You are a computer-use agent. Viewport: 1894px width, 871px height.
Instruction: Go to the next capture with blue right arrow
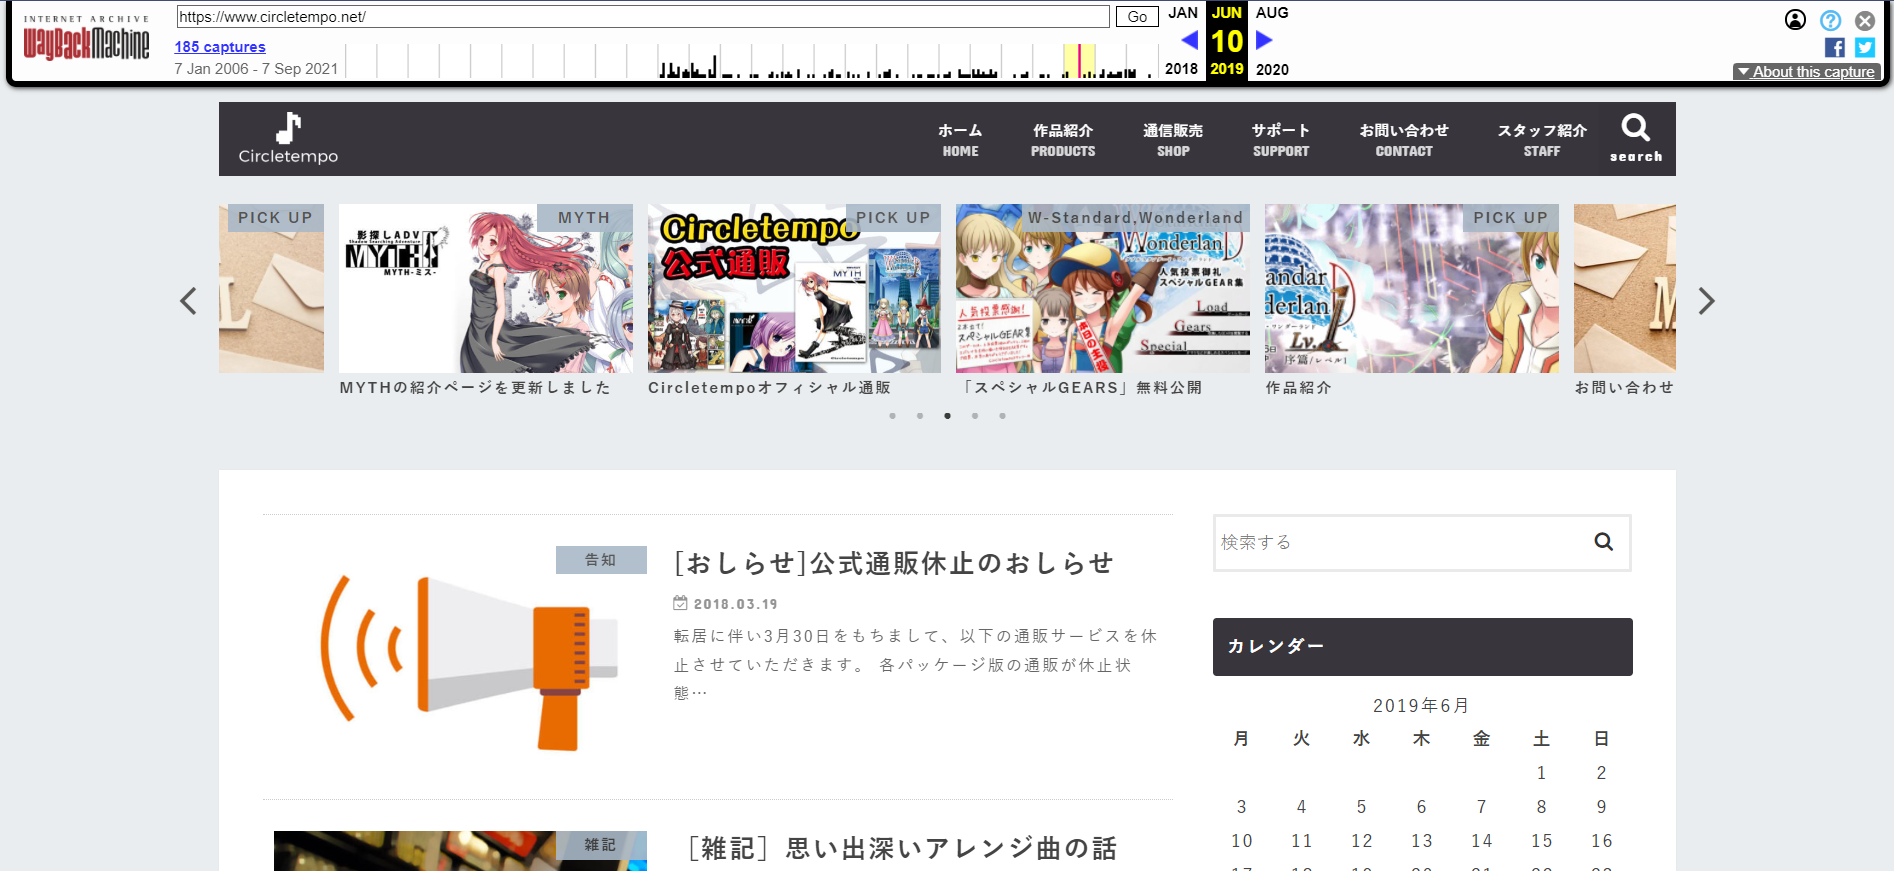coord(1264,40)
